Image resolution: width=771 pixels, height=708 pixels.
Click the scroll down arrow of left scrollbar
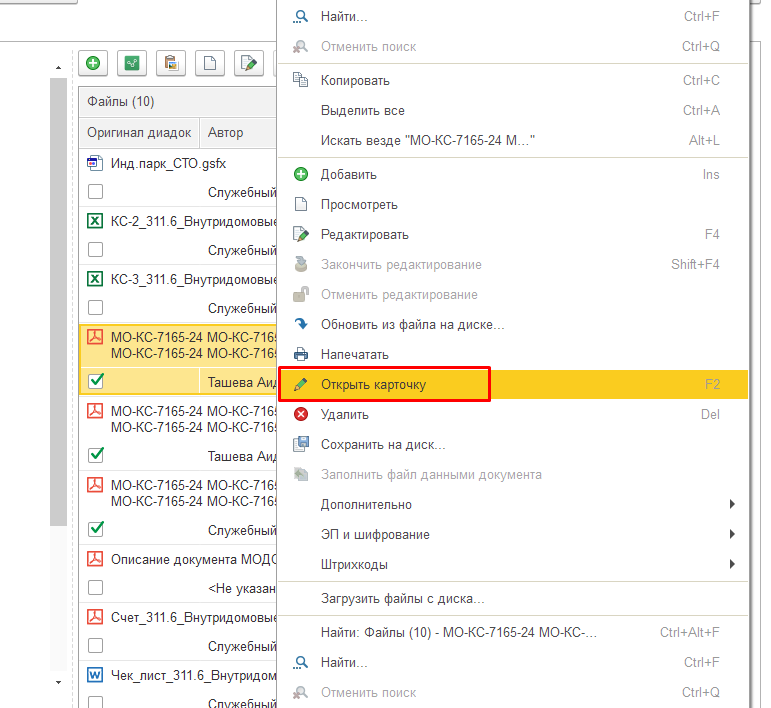click(59, 681)
